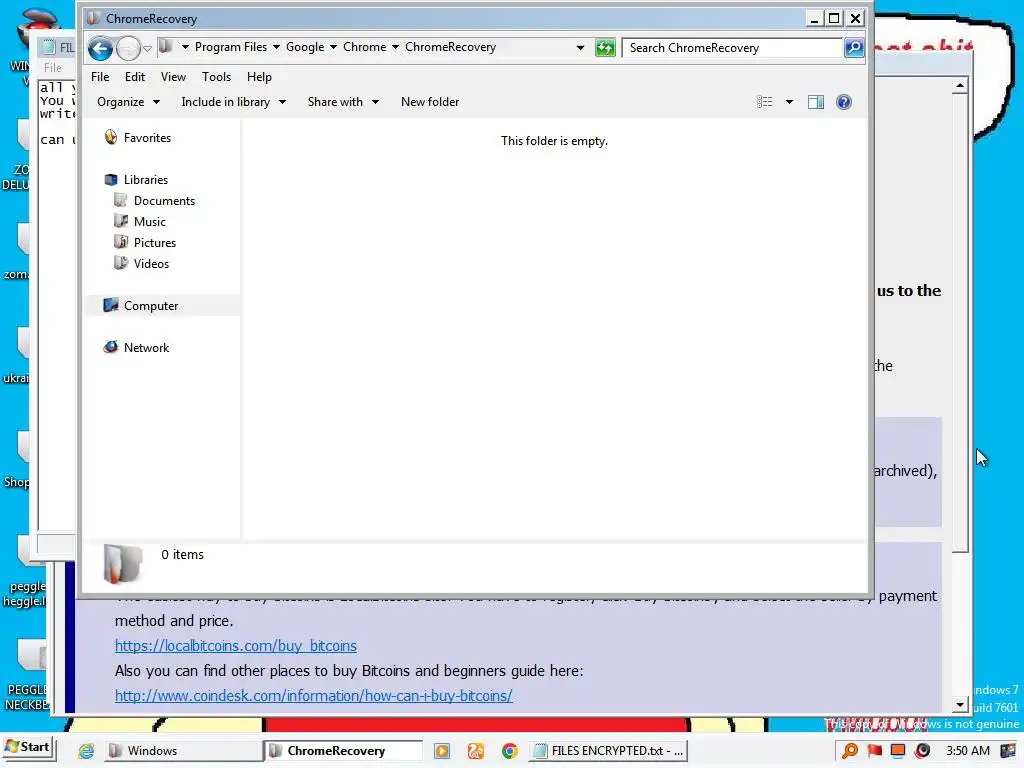Image resolution: width=1024 pixels, height=768 pixels.
Task: Open the Tools menu
Action: click(216, 77)
